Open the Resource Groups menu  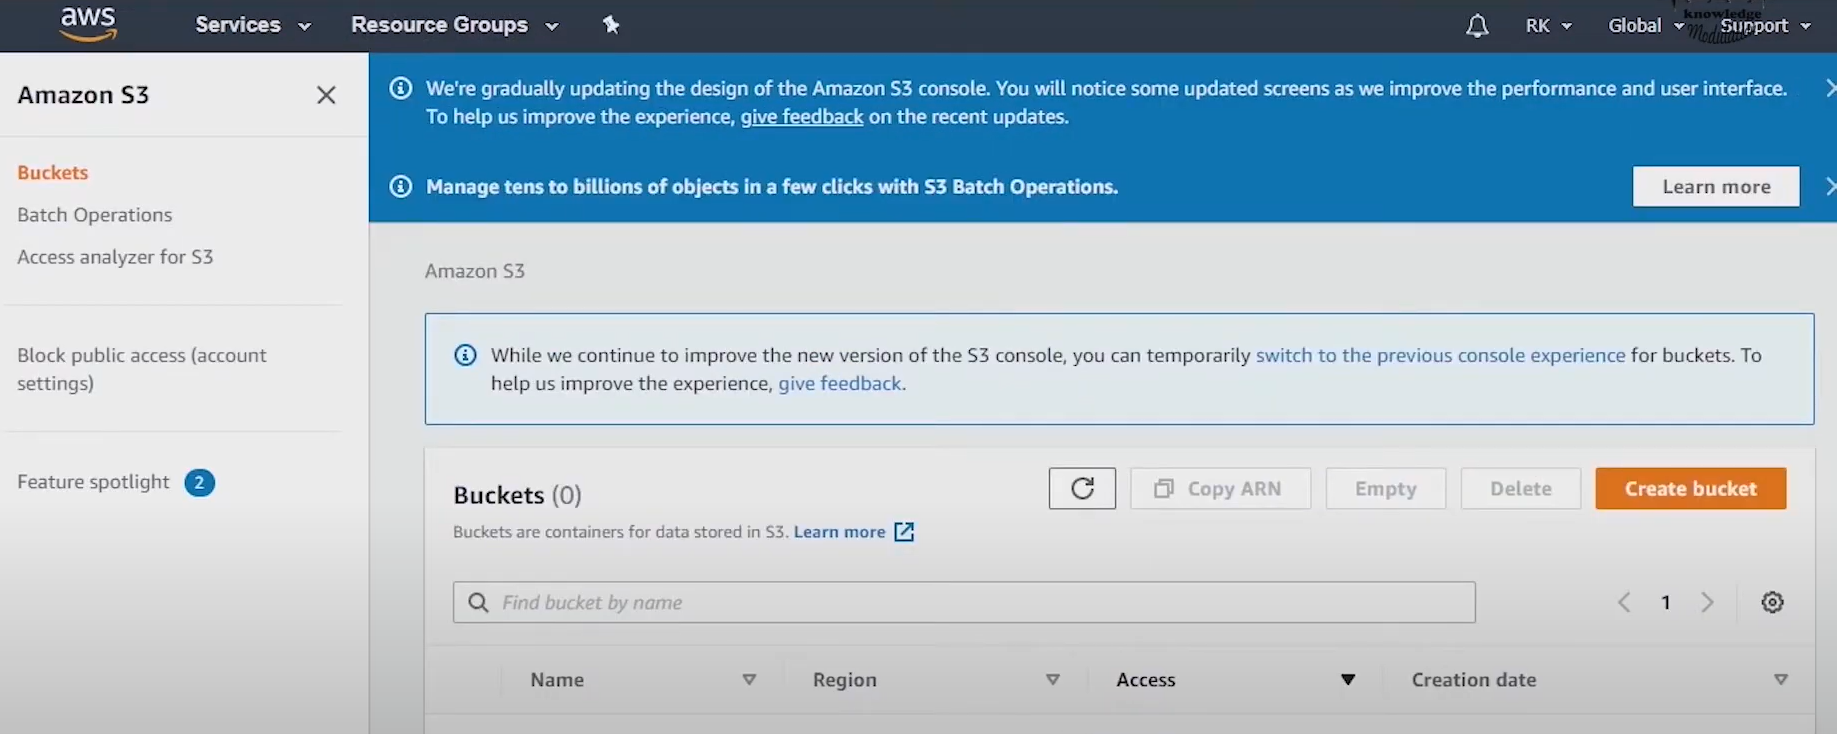pos(454,25)
